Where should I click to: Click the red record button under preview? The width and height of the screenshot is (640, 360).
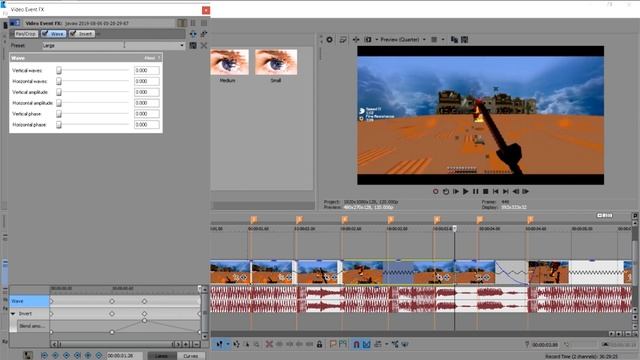click(436, 191)
